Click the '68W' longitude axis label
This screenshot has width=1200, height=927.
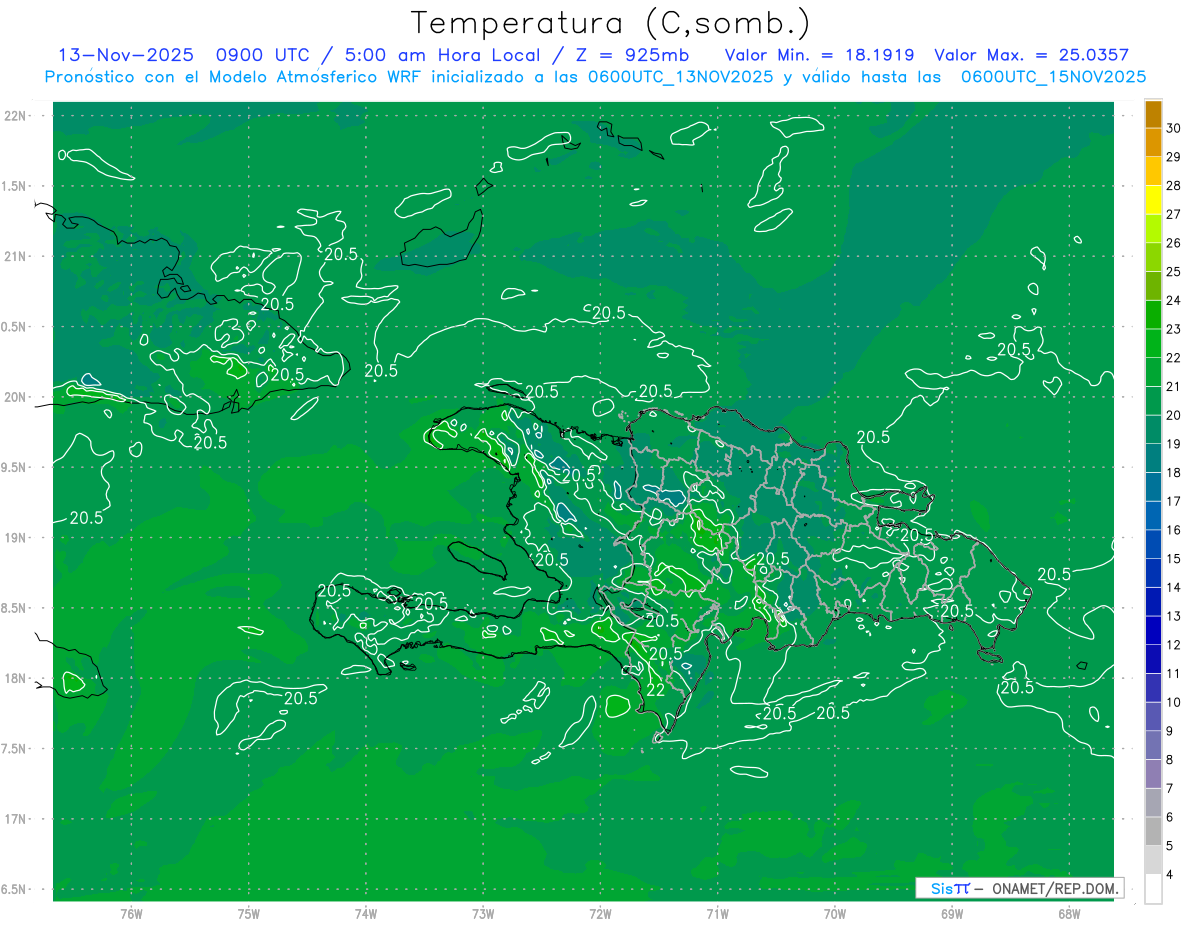click(x=1069, y=913)
